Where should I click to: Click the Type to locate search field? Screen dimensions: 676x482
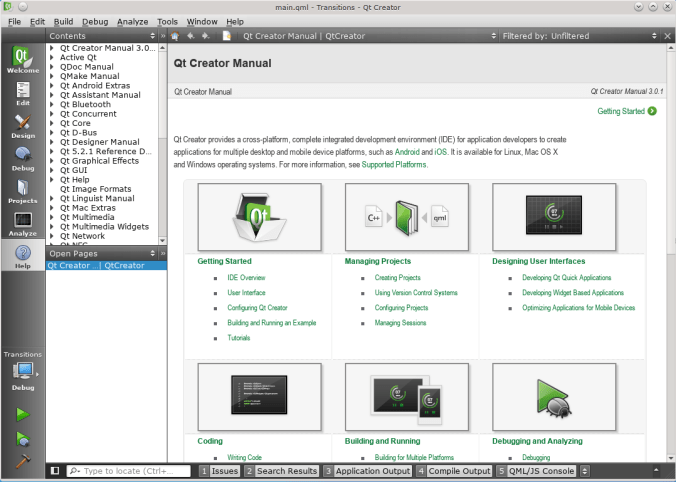pyautogui.click(x=128, y=471)
